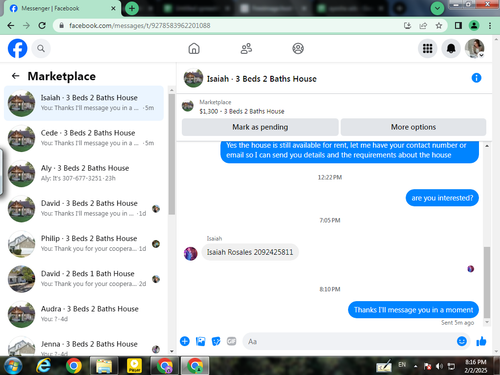Click the share page icon in address bar
The image size is (500, 375).
pyautogui.click(x=423, y=26)
